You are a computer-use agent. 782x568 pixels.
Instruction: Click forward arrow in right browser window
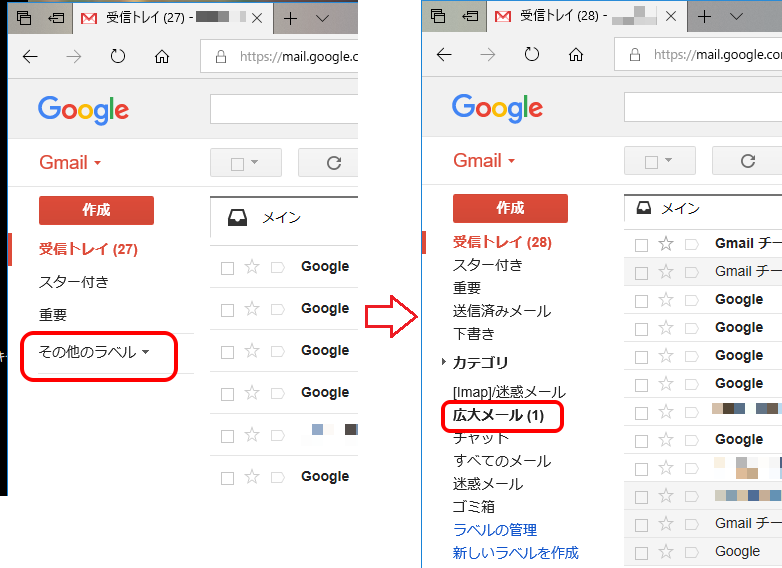point(488,54)
